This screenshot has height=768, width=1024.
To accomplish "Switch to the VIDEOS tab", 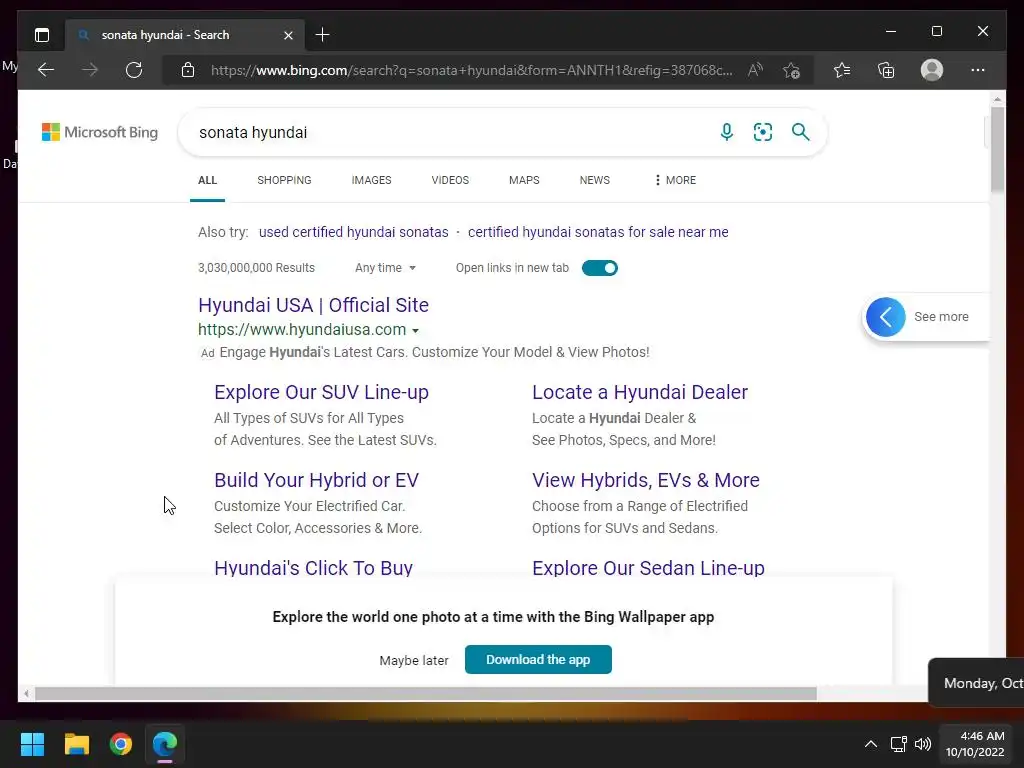I will 450,180.
